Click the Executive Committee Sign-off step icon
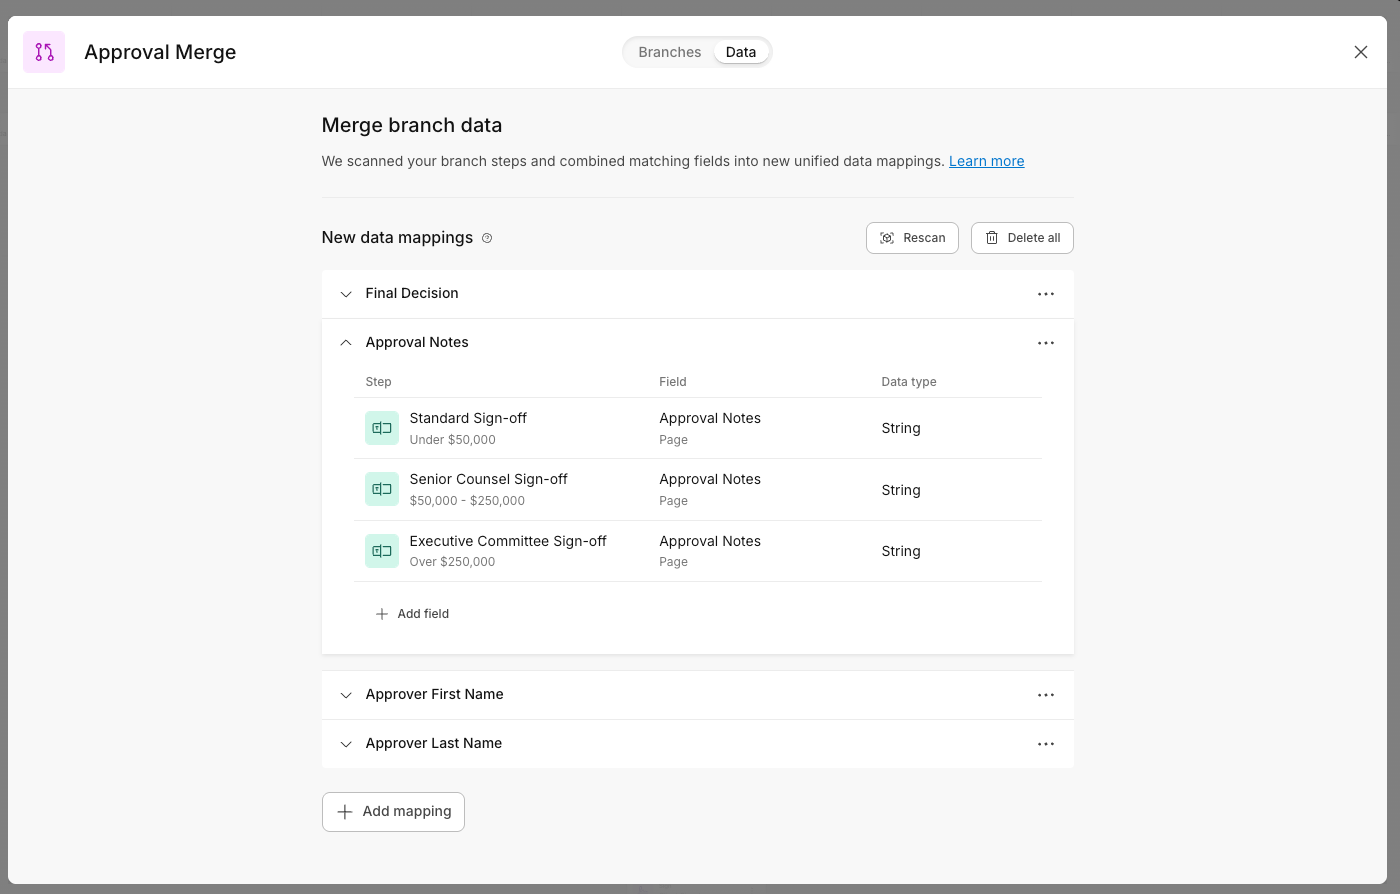This screenshot has height=894, width=1400. tap(382, 551)
